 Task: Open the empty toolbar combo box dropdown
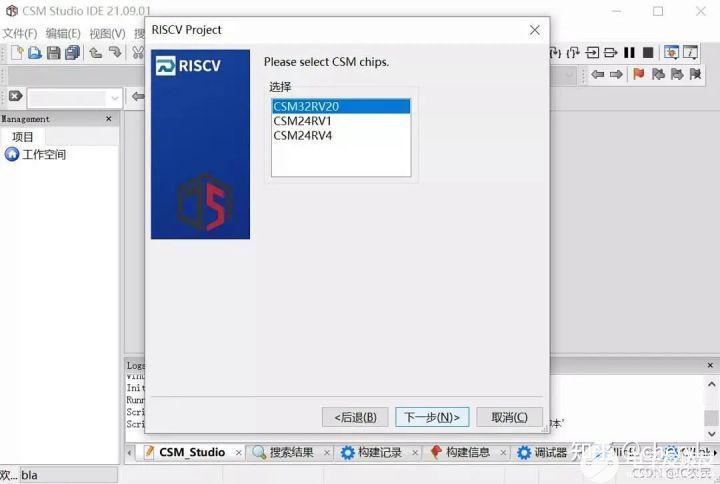(x=115, y=98)
